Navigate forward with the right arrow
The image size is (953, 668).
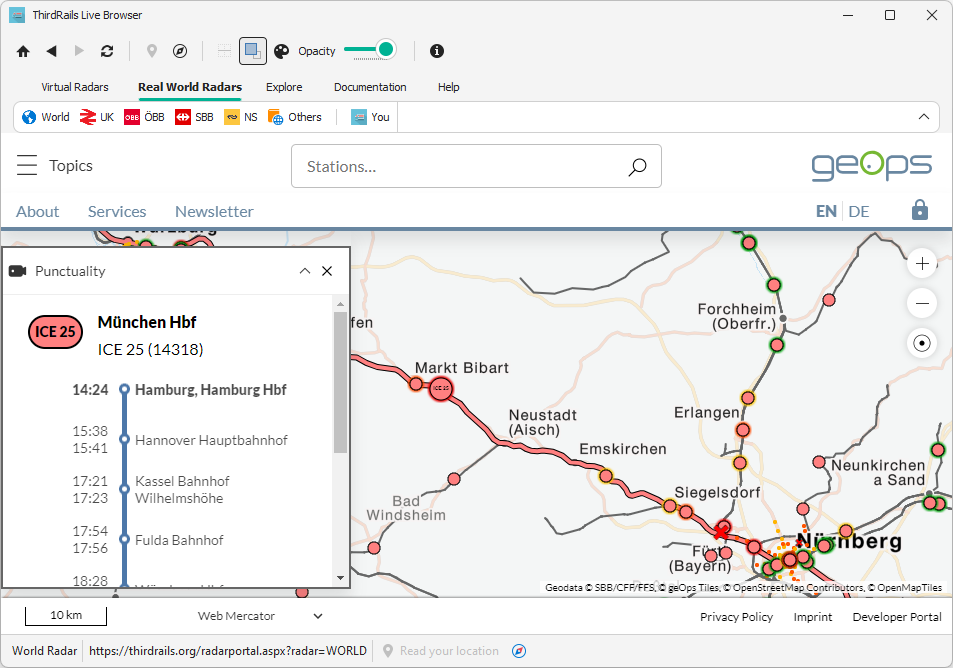(79, 51)
